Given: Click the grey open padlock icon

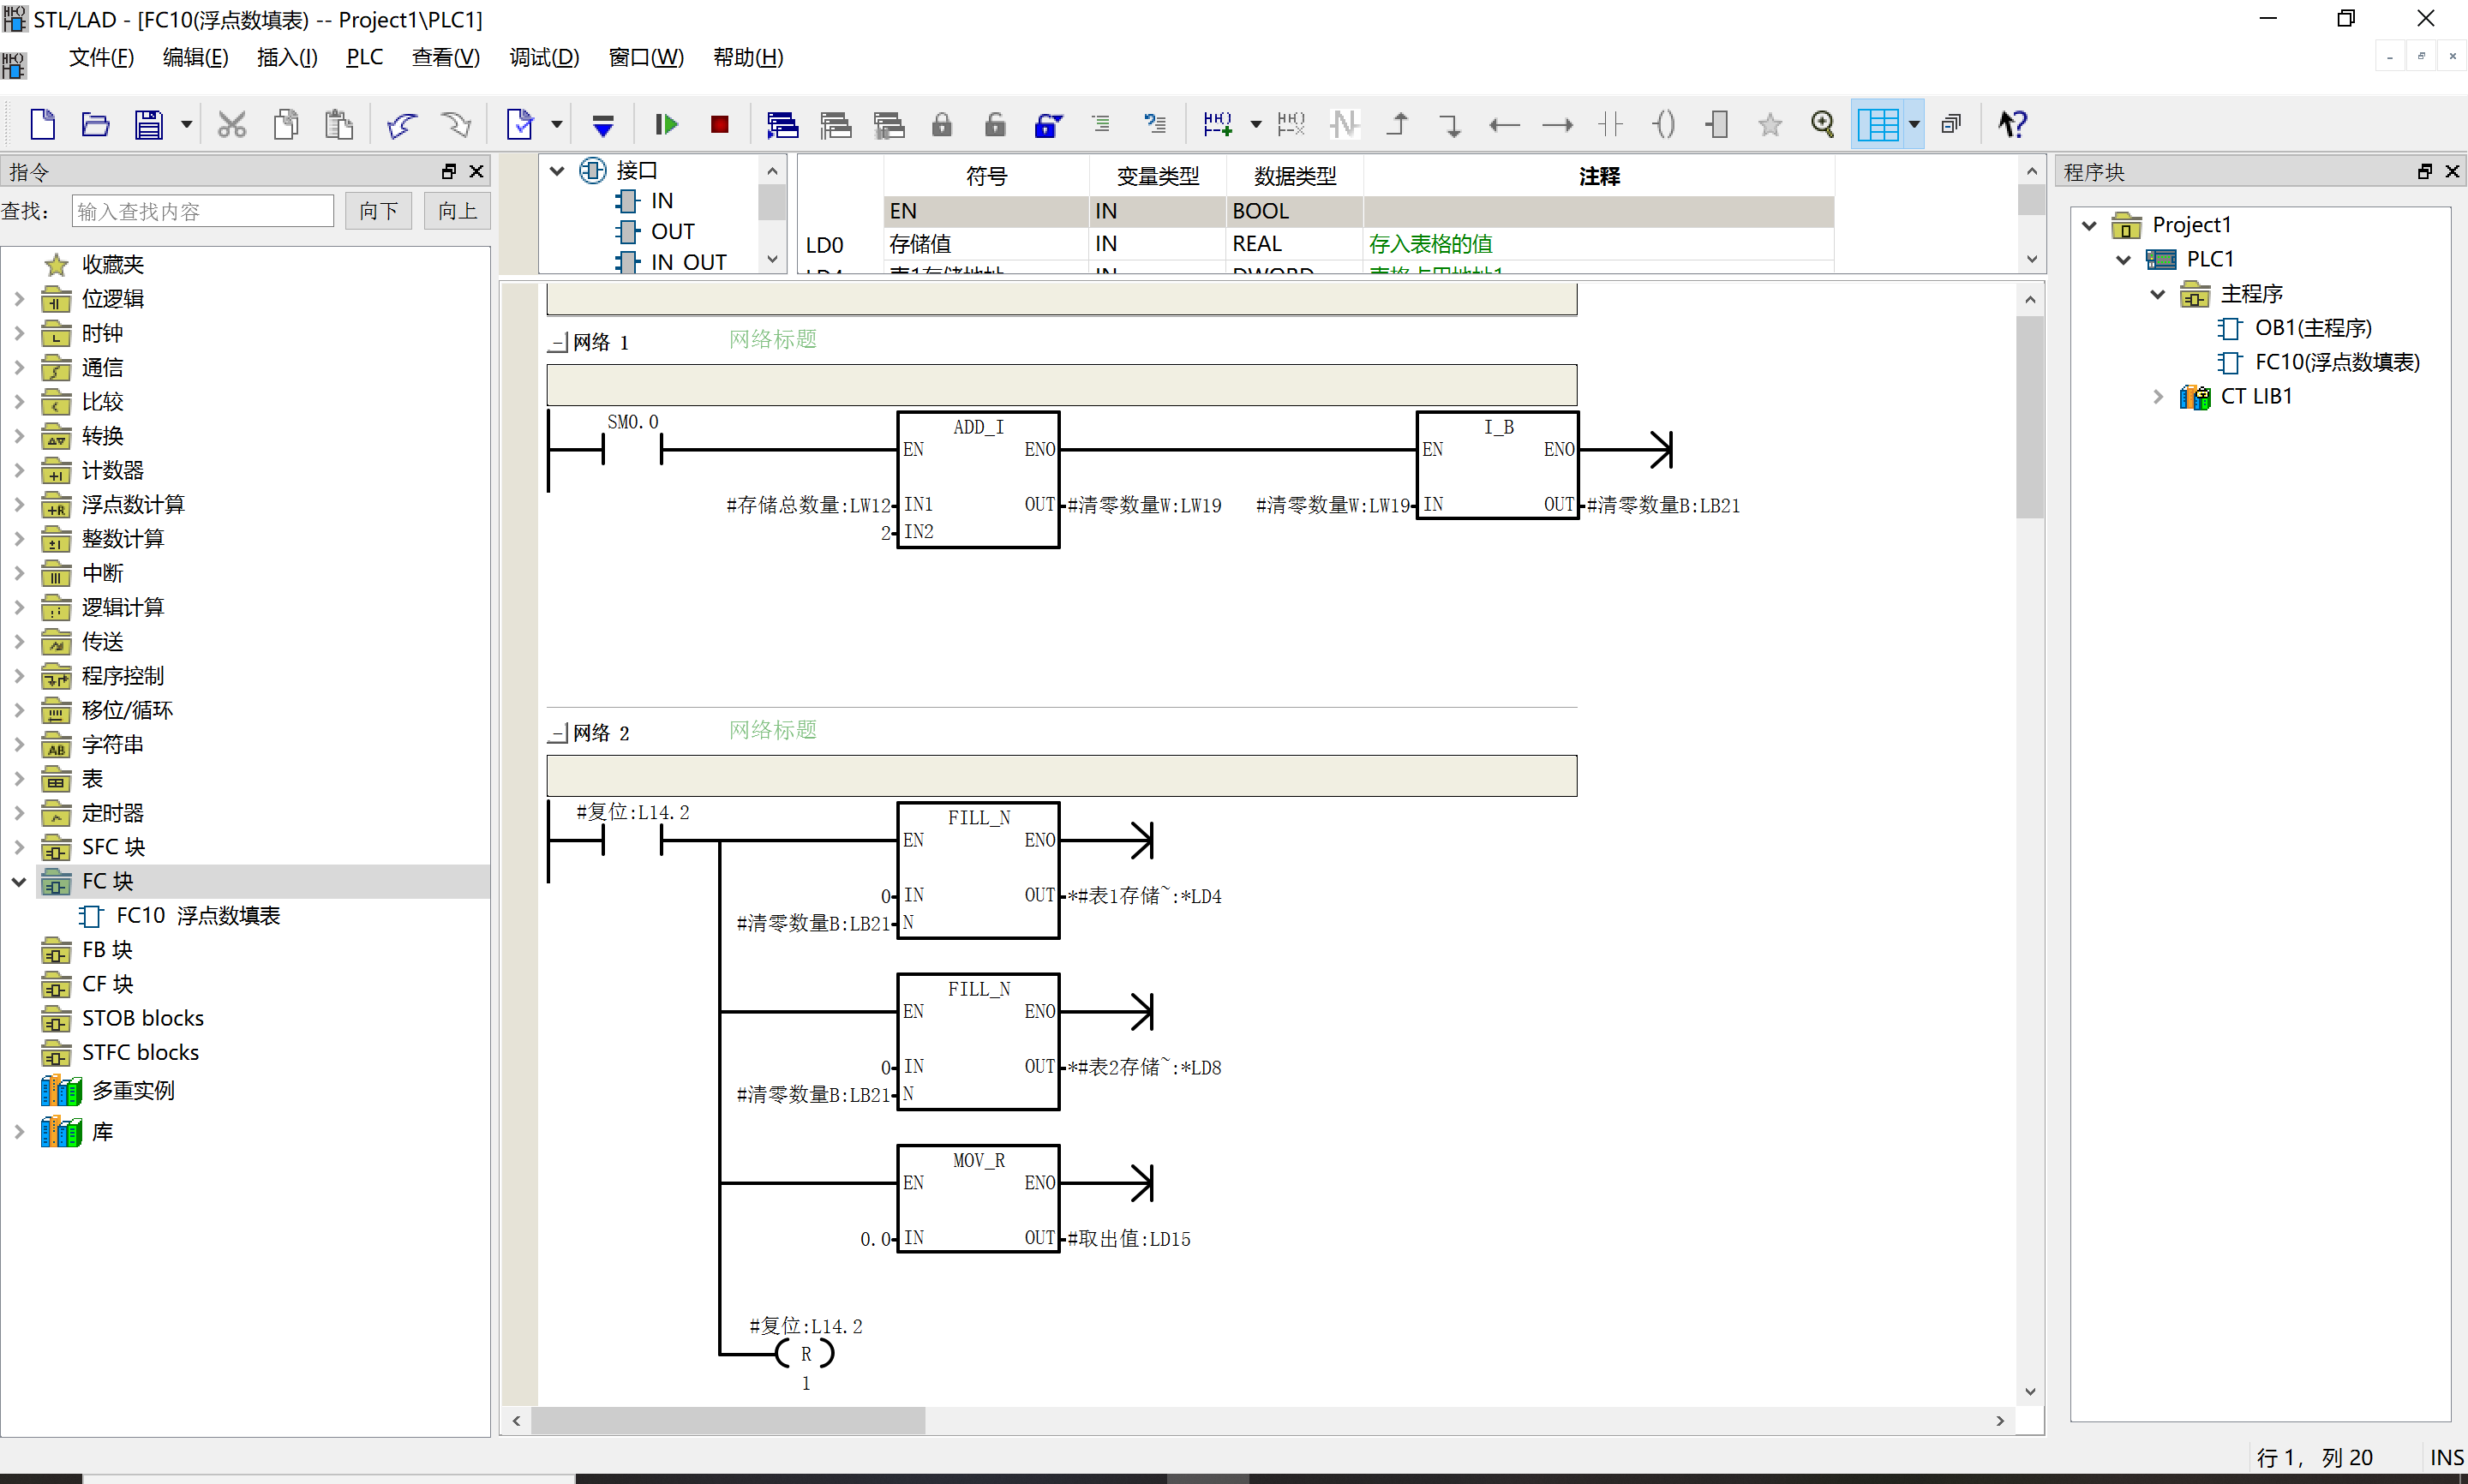Looking at the screenshot, I should point(995,124).
